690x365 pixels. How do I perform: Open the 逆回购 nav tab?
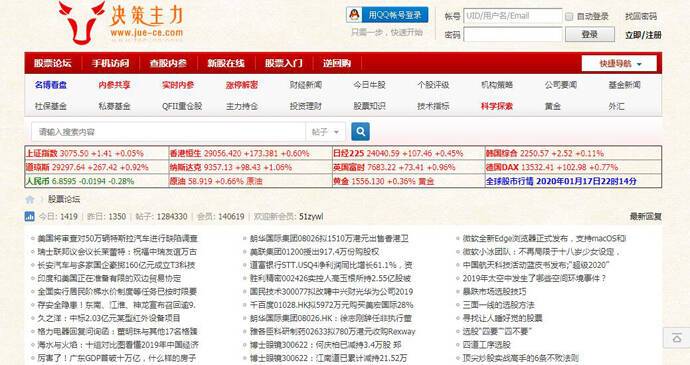[337, 63]
